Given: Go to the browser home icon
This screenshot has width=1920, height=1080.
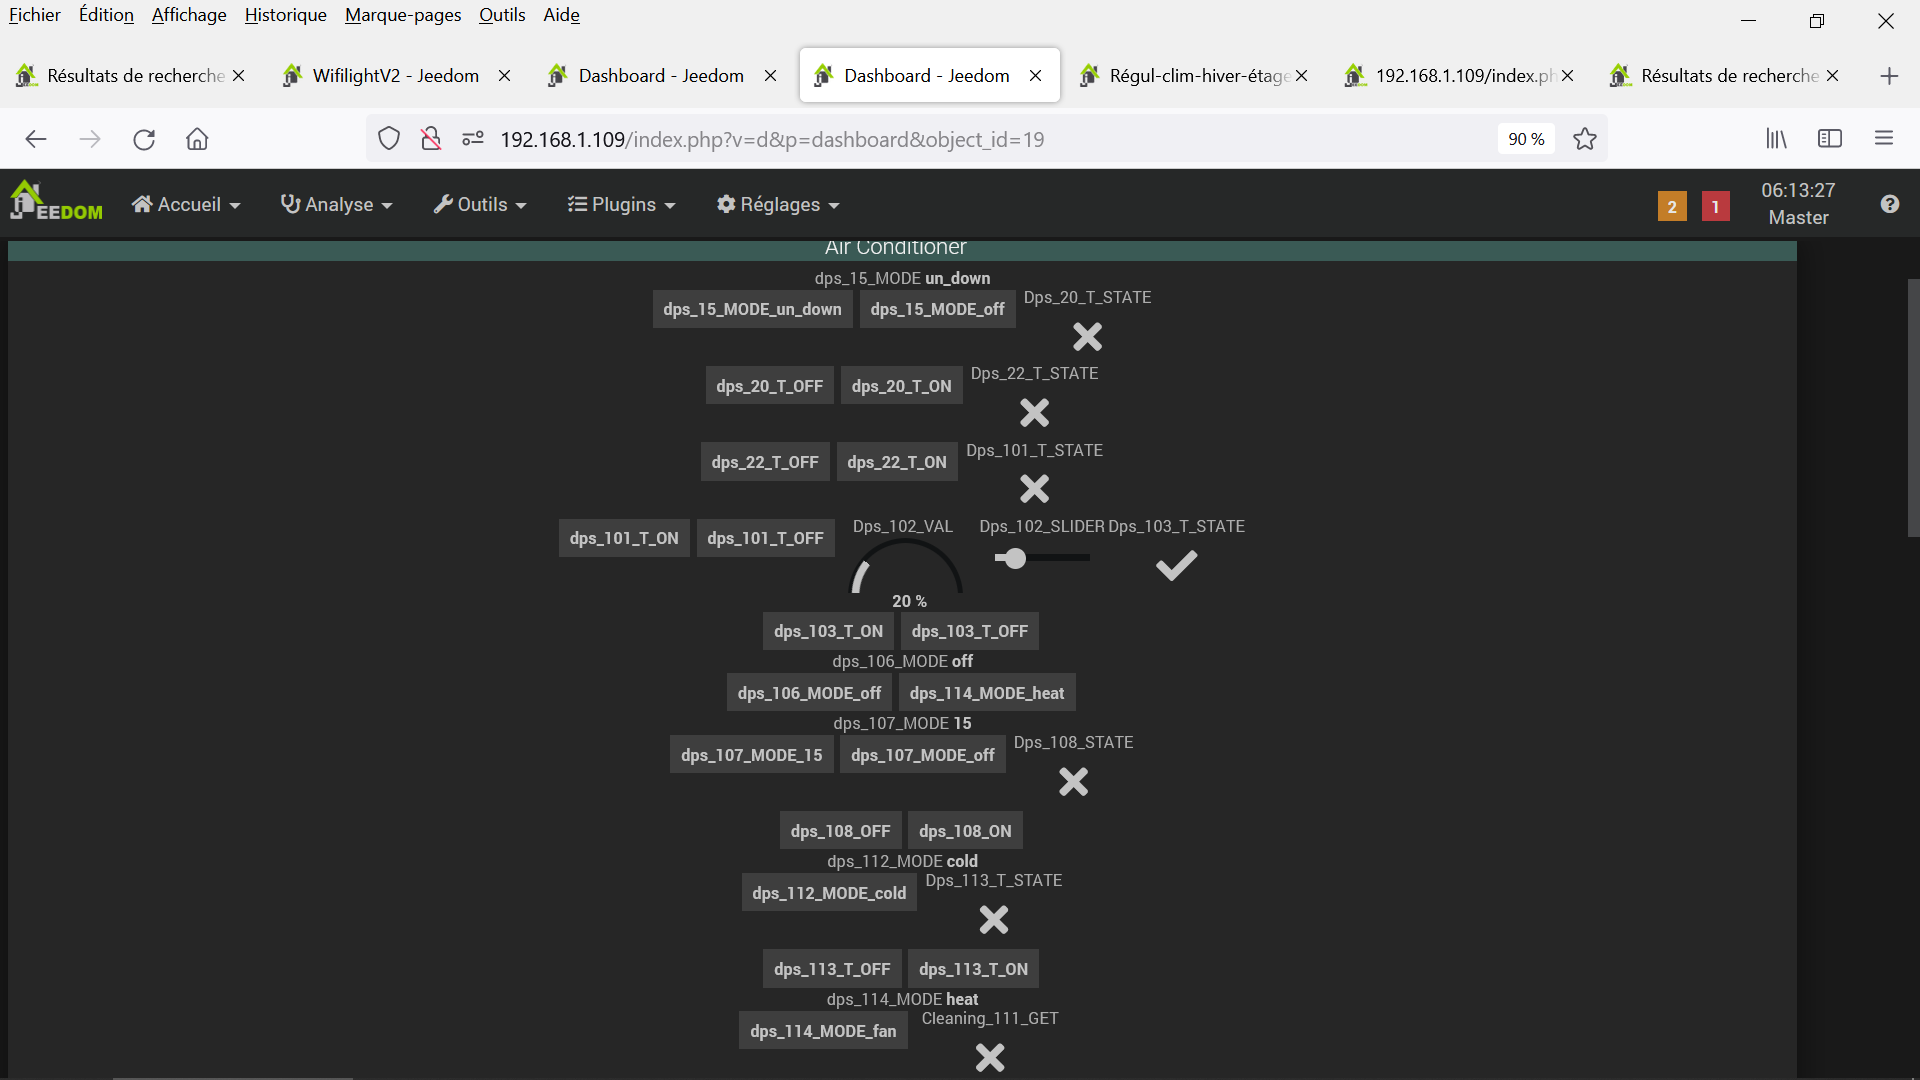Looking at the screenshot, I should [x=197, y=139].
